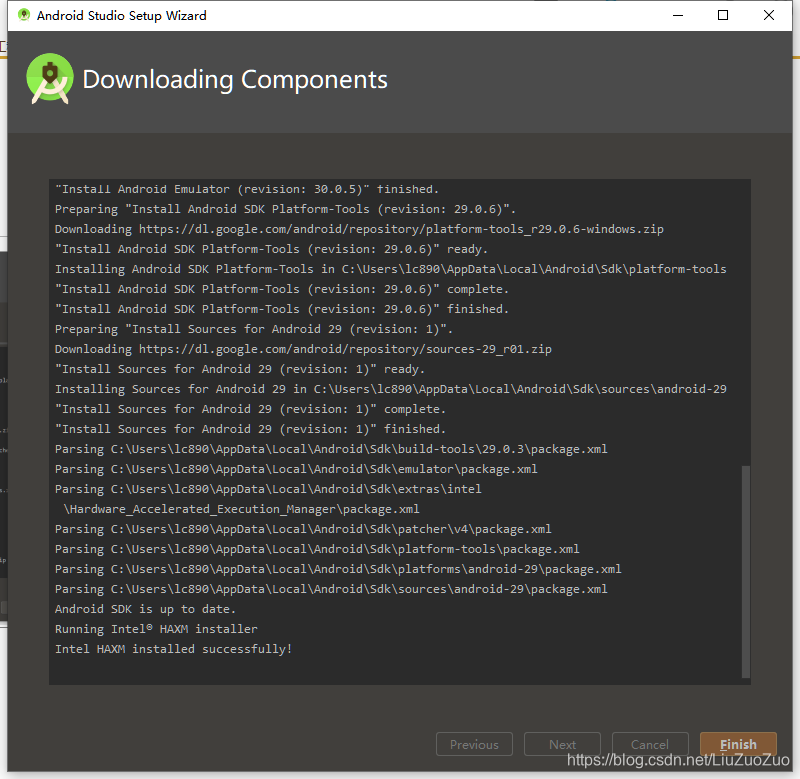The width and height of the screenshot is (800, 779).
Task: Maximize the Setup Wizard window
Action: coord(722,15)
